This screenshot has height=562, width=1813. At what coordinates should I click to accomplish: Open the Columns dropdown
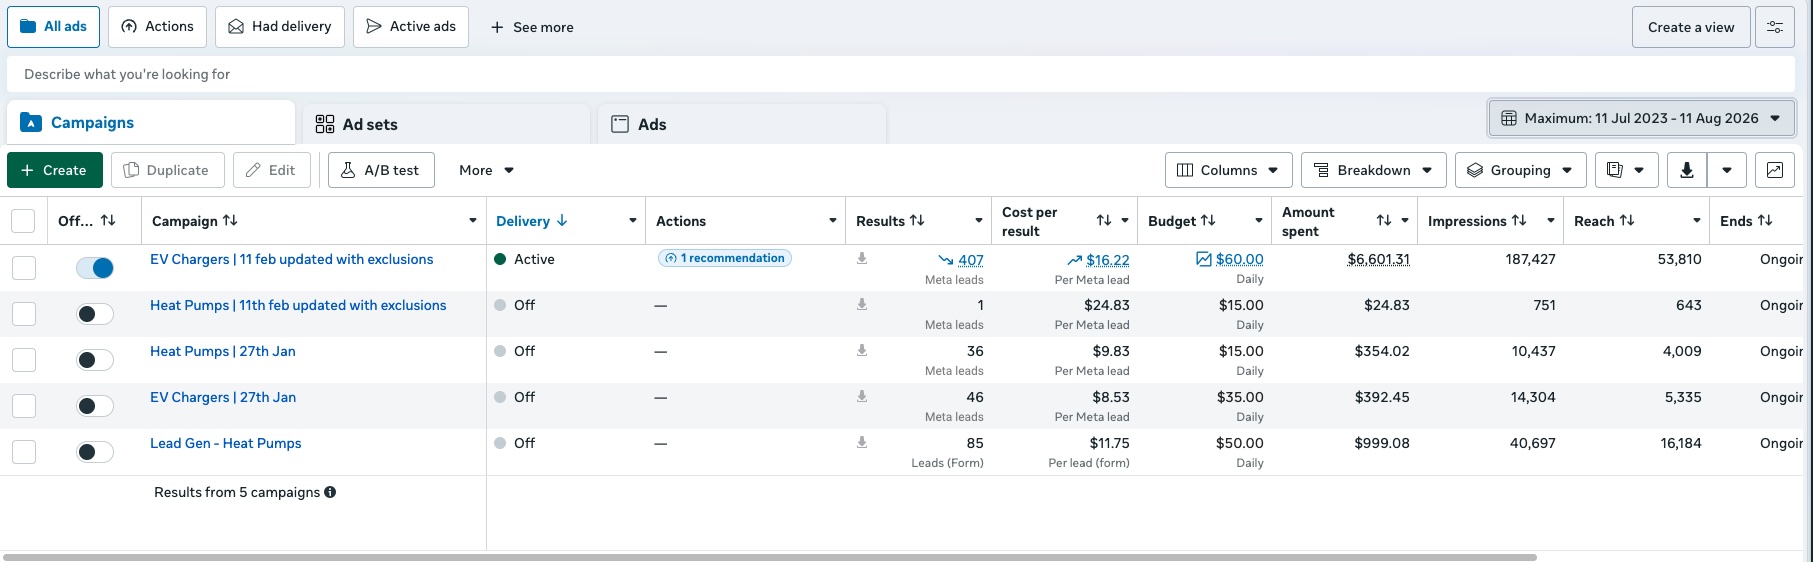pyautogui.click(x=1228, y=170)
